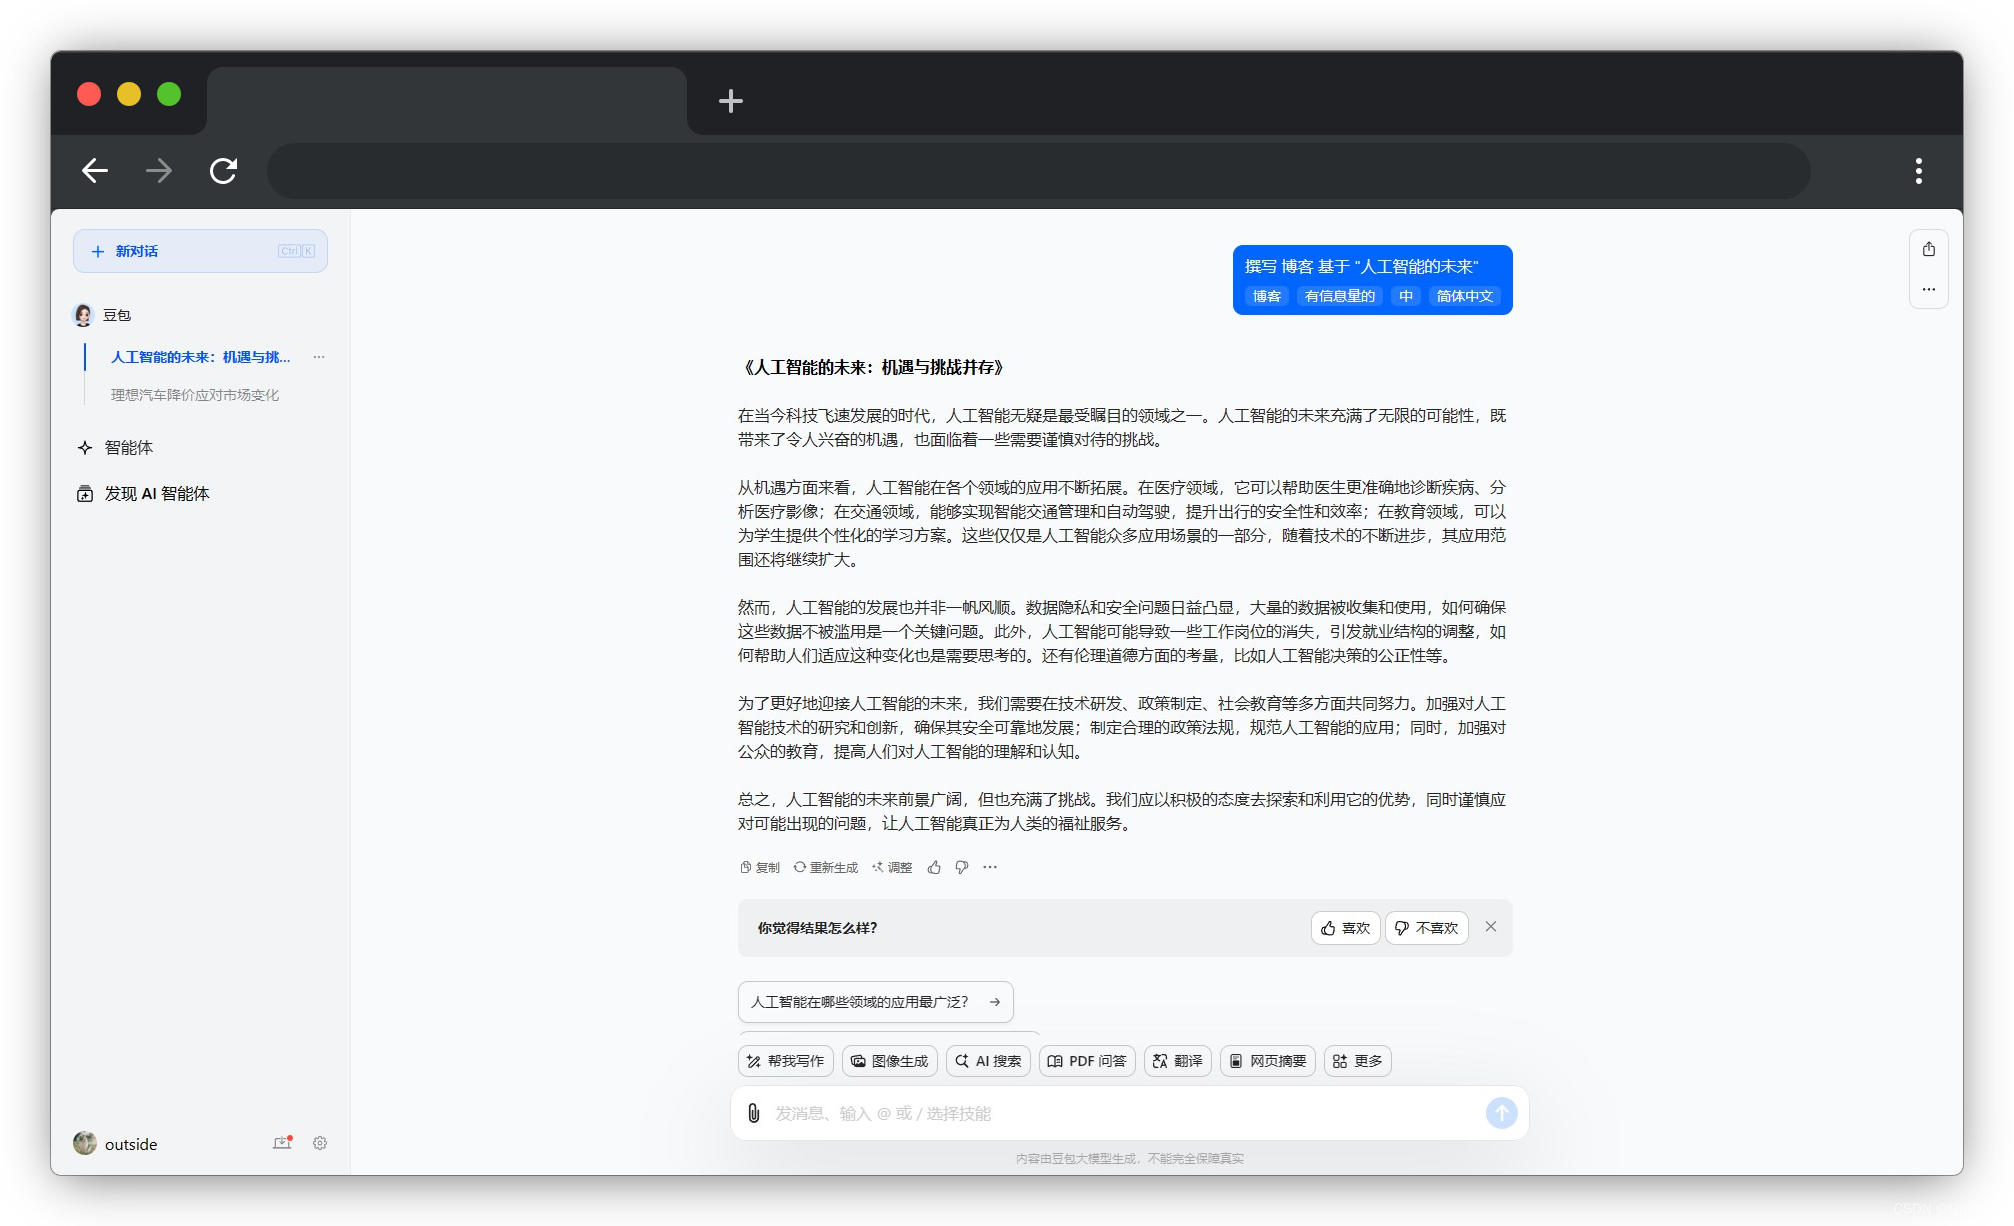Expand the 更多 skills menu
2014x1226 pixels.
[x=1357, y=1061]
